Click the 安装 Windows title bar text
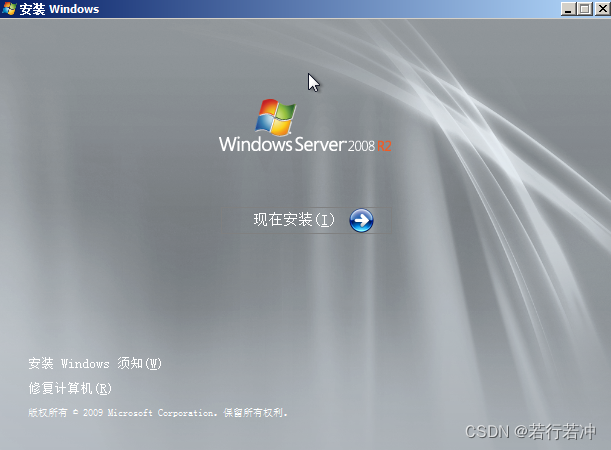The image size is (611, 450). [59, 9]
